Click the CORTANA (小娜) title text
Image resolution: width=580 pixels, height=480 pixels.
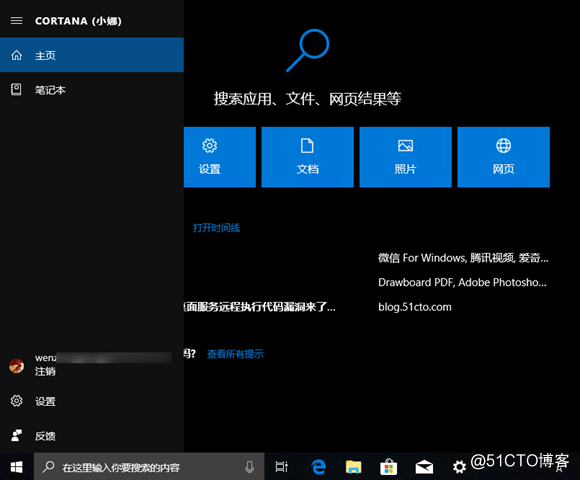[x=78, y=21]
